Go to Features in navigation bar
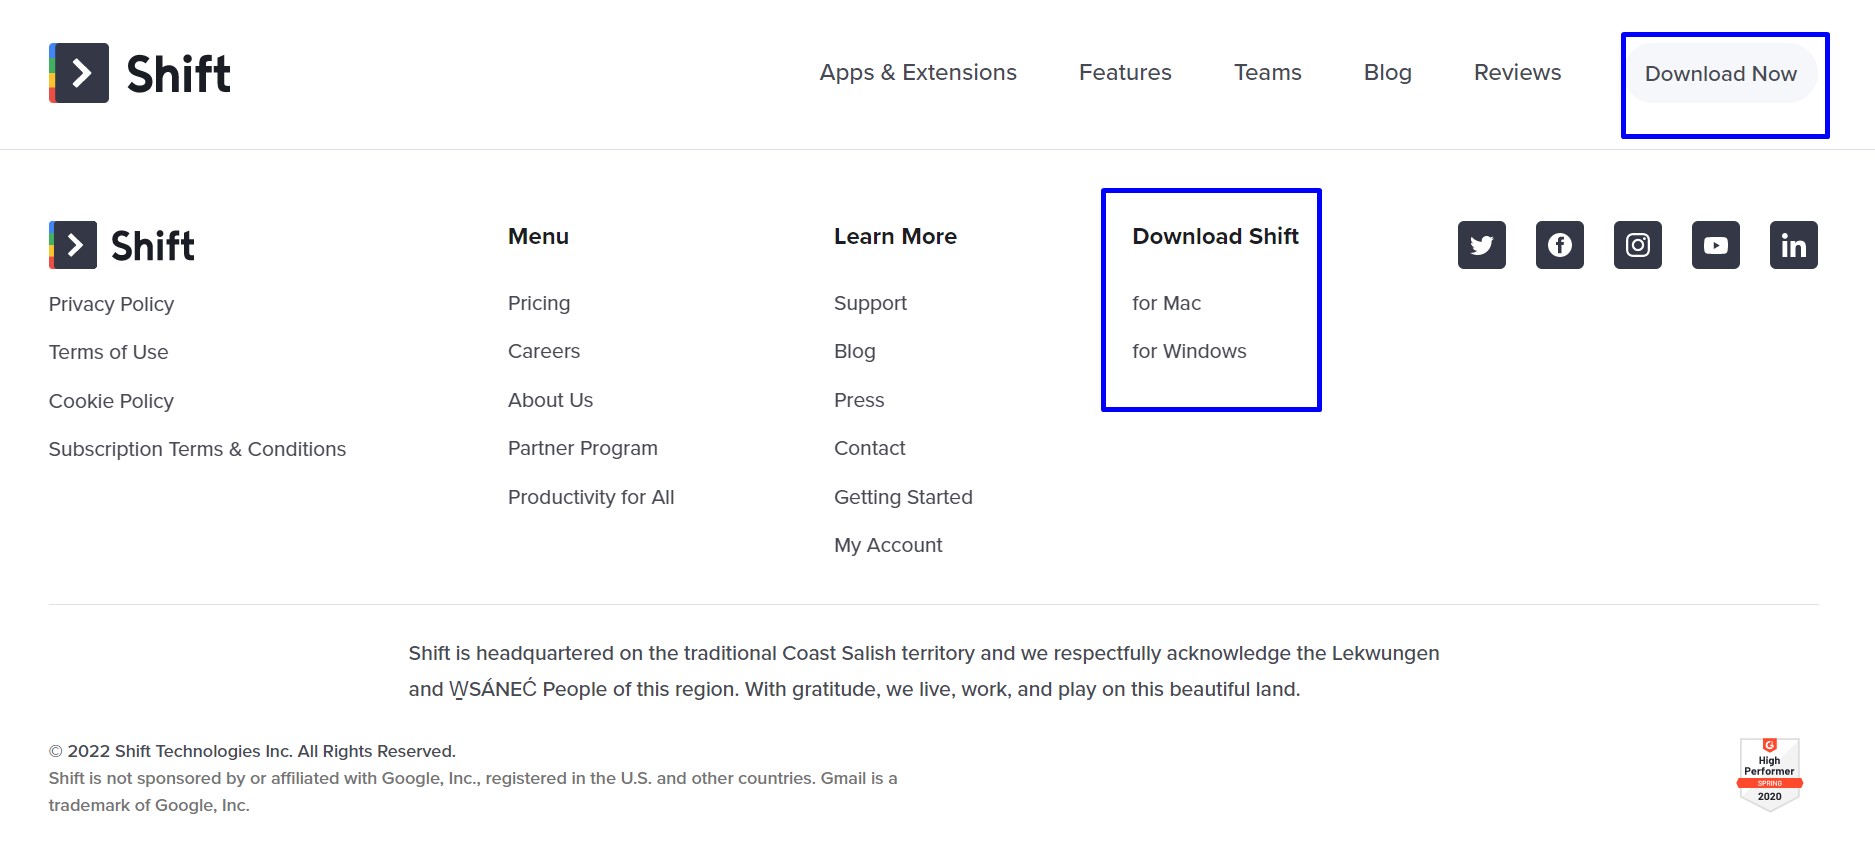The height and width of the screenshot is (857, 1875). (1124, 73)
